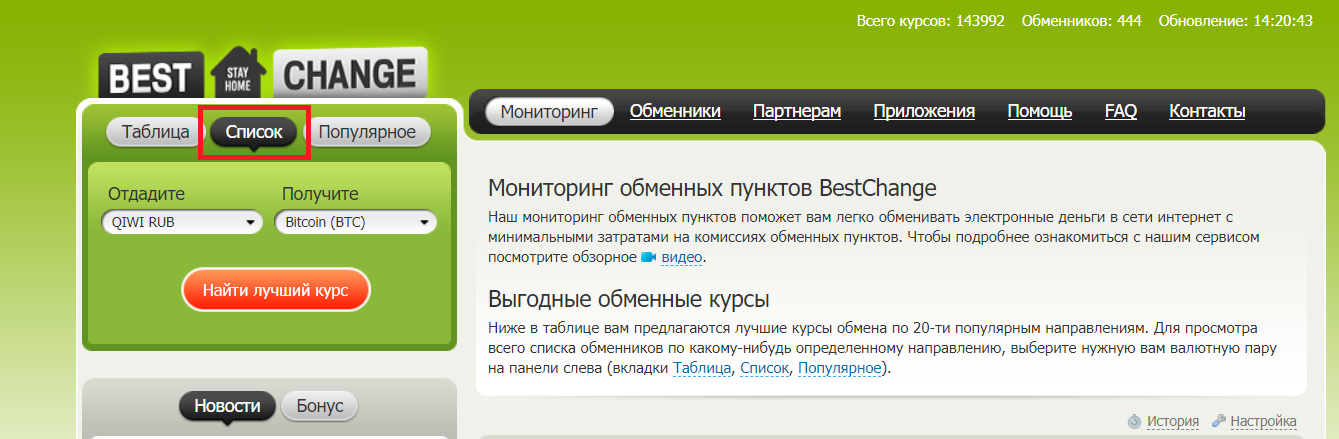Open the Помощь menu item
Image resolution: width=1339 pixels, height=439 pixels.
(1040, 111)
